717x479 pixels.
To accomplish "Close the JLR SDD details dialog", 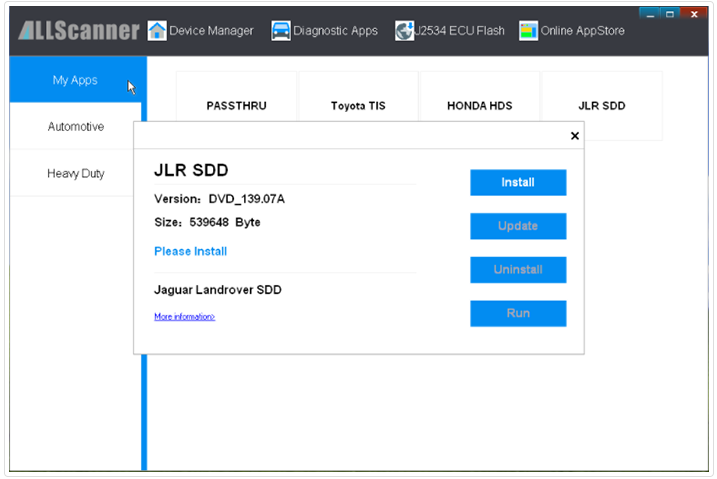I will [x=575, y=136].
